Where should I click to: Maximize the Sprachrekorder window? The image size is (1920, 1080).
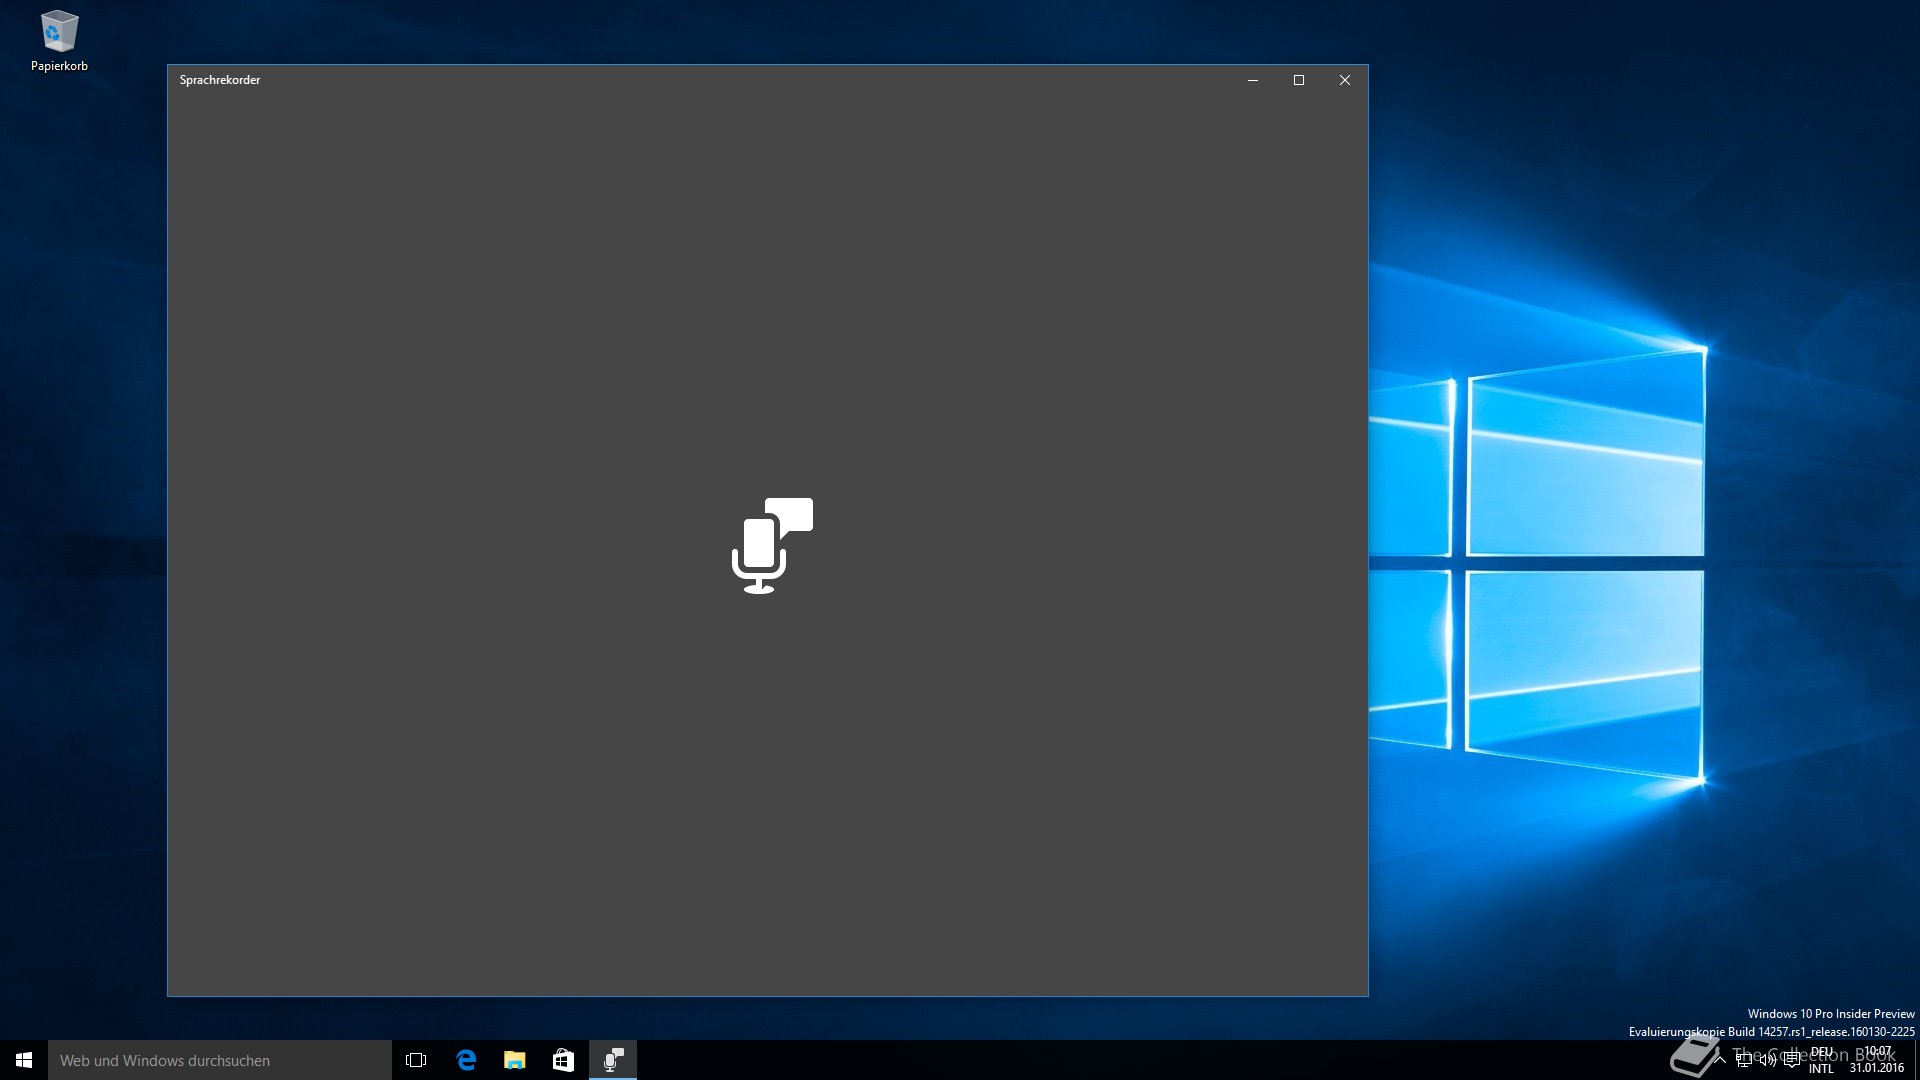1299,80
